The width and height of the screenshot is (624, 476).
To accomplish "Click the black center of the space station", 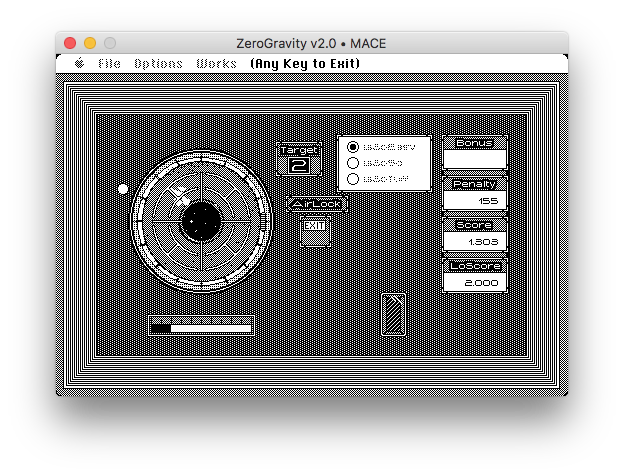I will 201,219.
